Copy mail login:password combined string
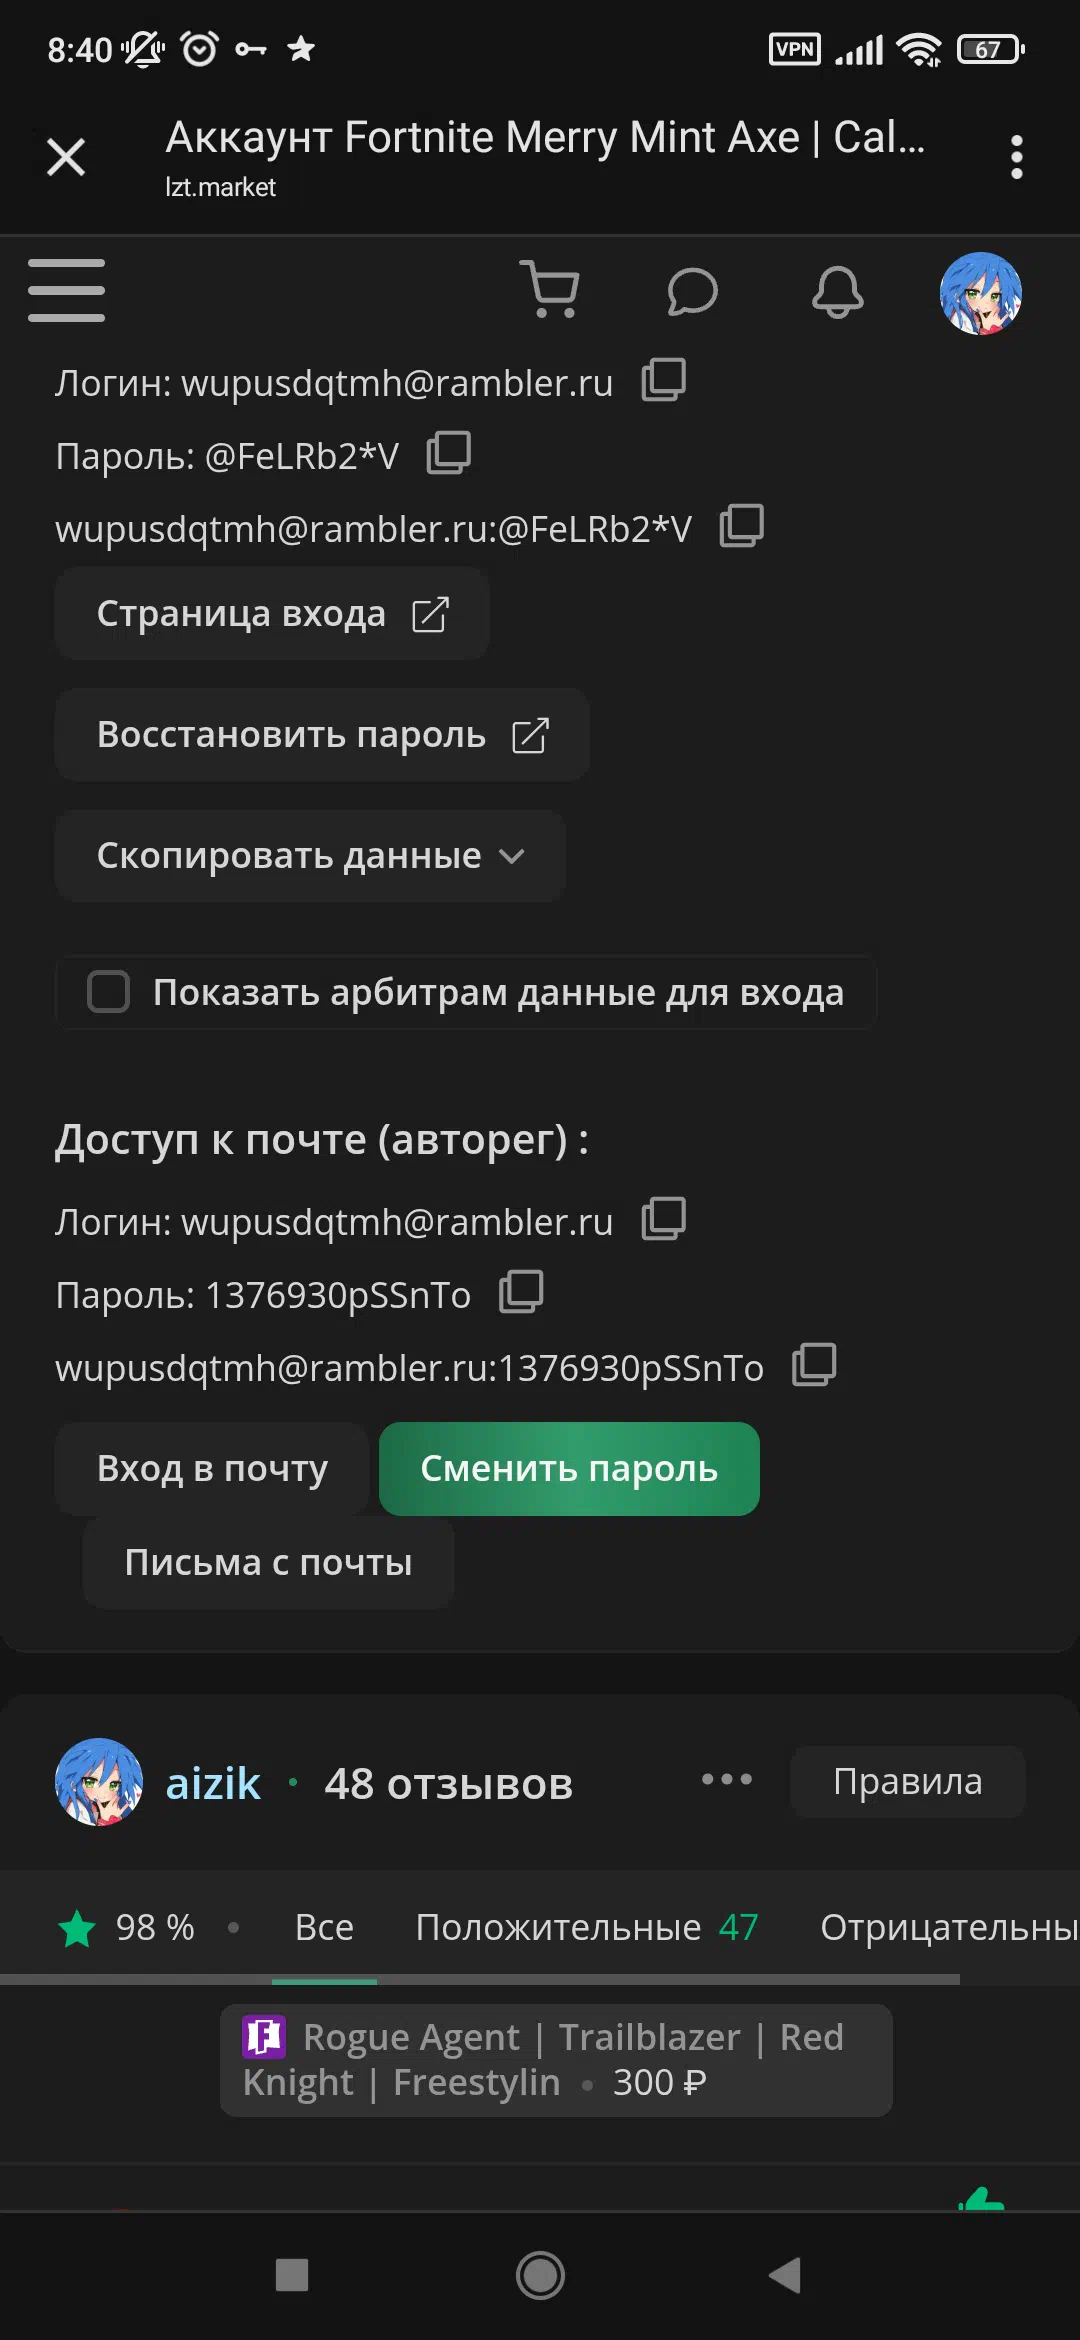The width and height of the screenshot is (1080, 2340). pos(814,1365)
